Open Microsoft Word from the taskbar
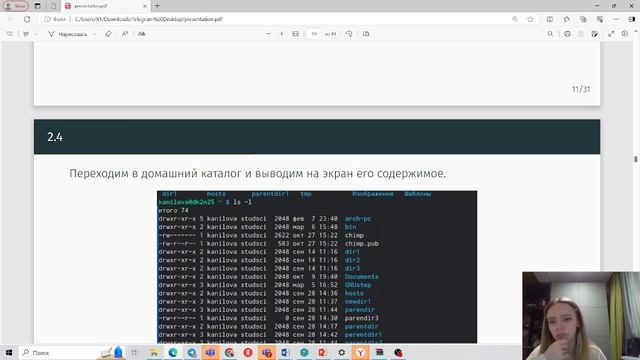 coord(284,352)
